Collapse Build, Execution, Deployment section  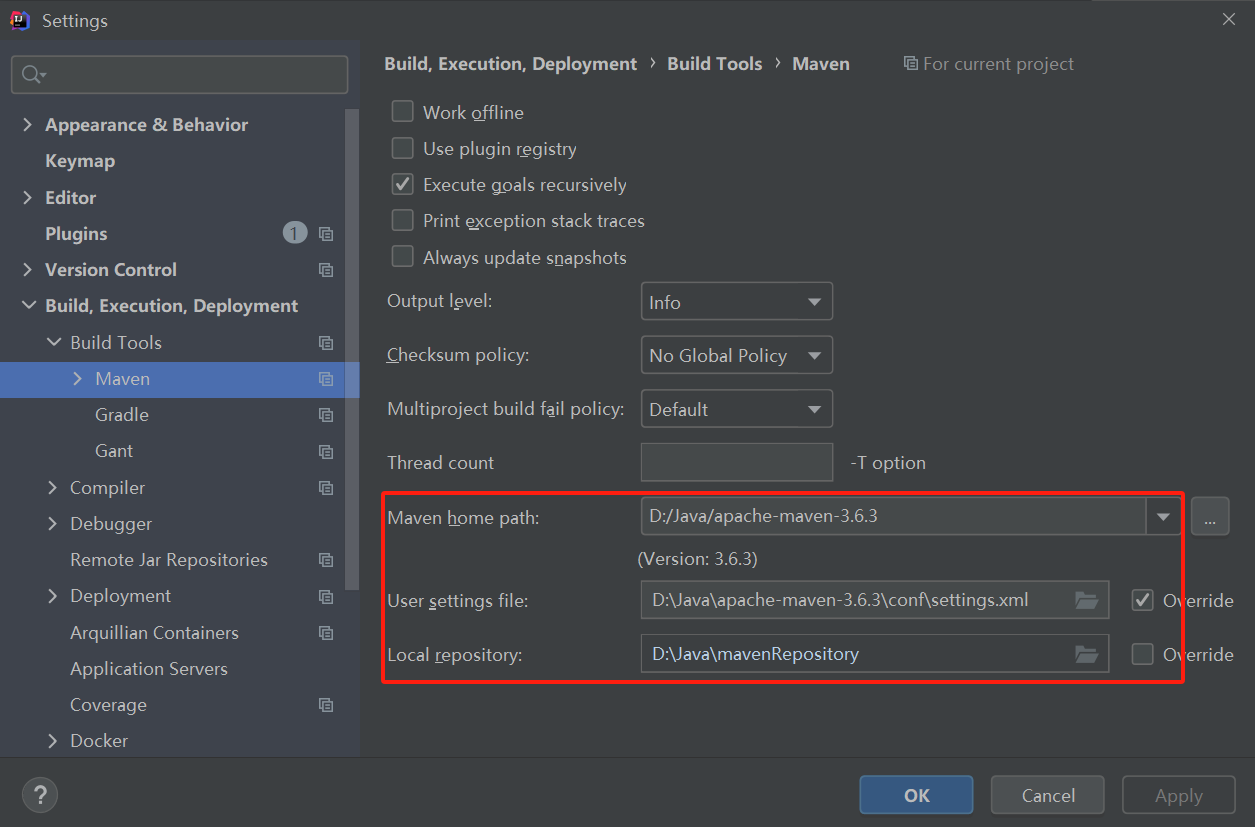point(28,306)
